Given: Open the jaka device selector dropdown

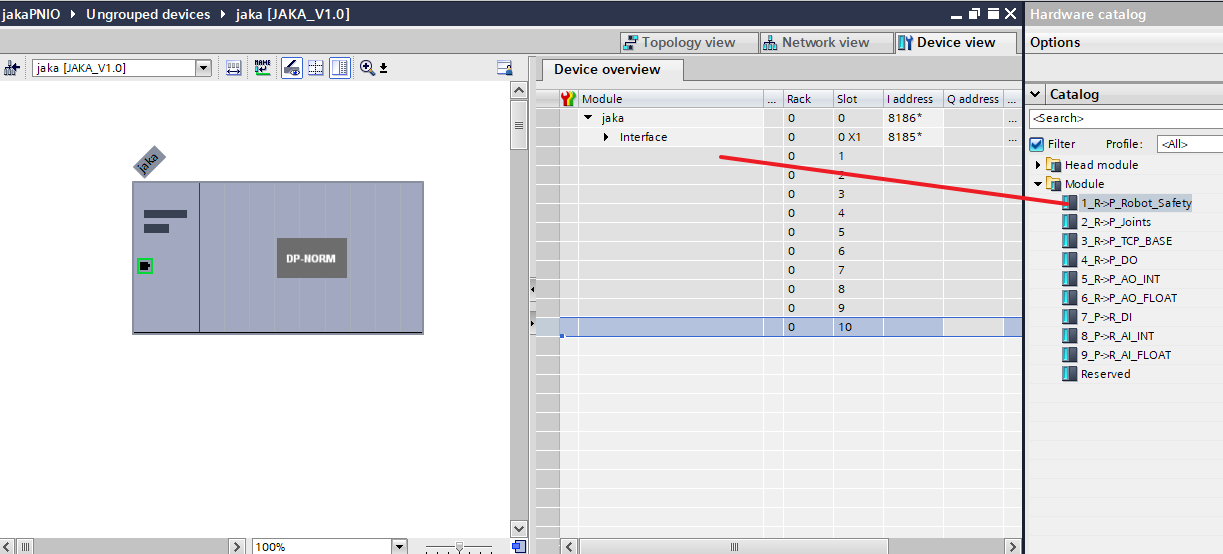Looking at the screenshot, I should click(x=204, y=68).
